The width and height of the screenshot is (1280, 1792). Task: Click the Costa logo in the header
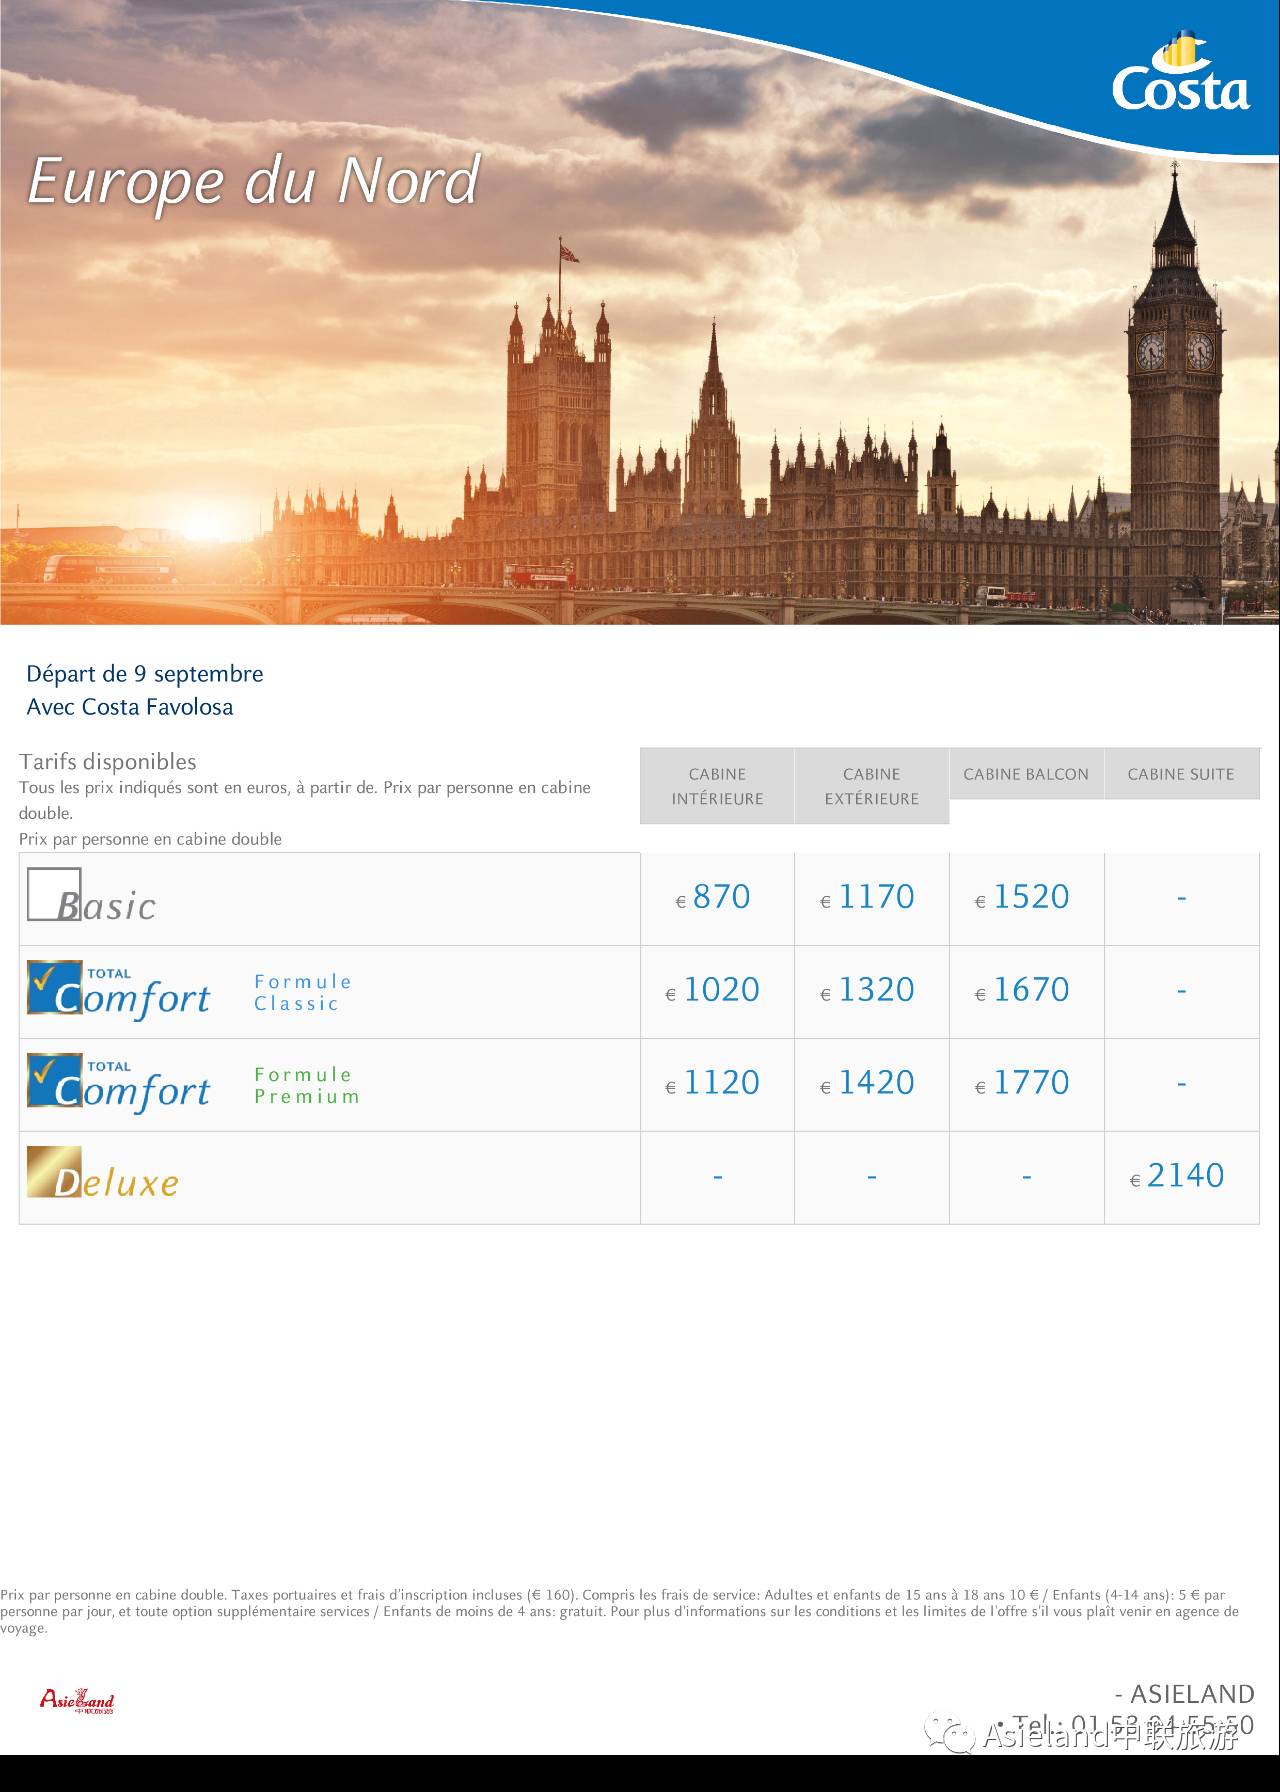1181,72
